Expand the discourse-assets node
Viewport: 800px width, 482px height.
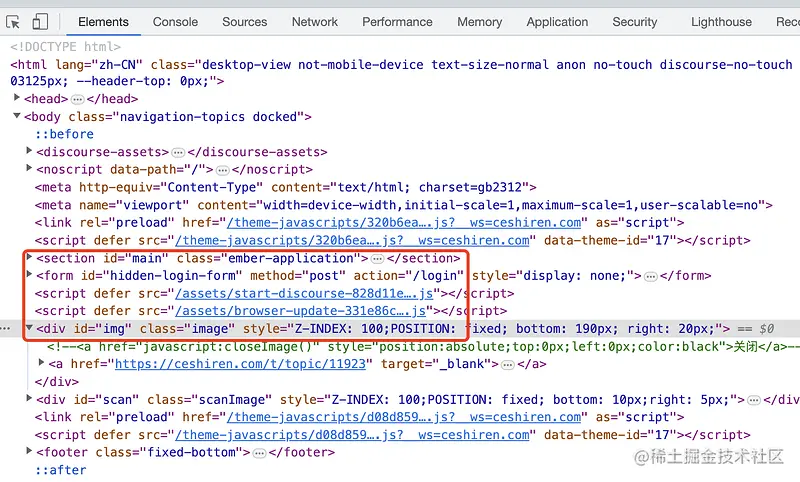29,151
